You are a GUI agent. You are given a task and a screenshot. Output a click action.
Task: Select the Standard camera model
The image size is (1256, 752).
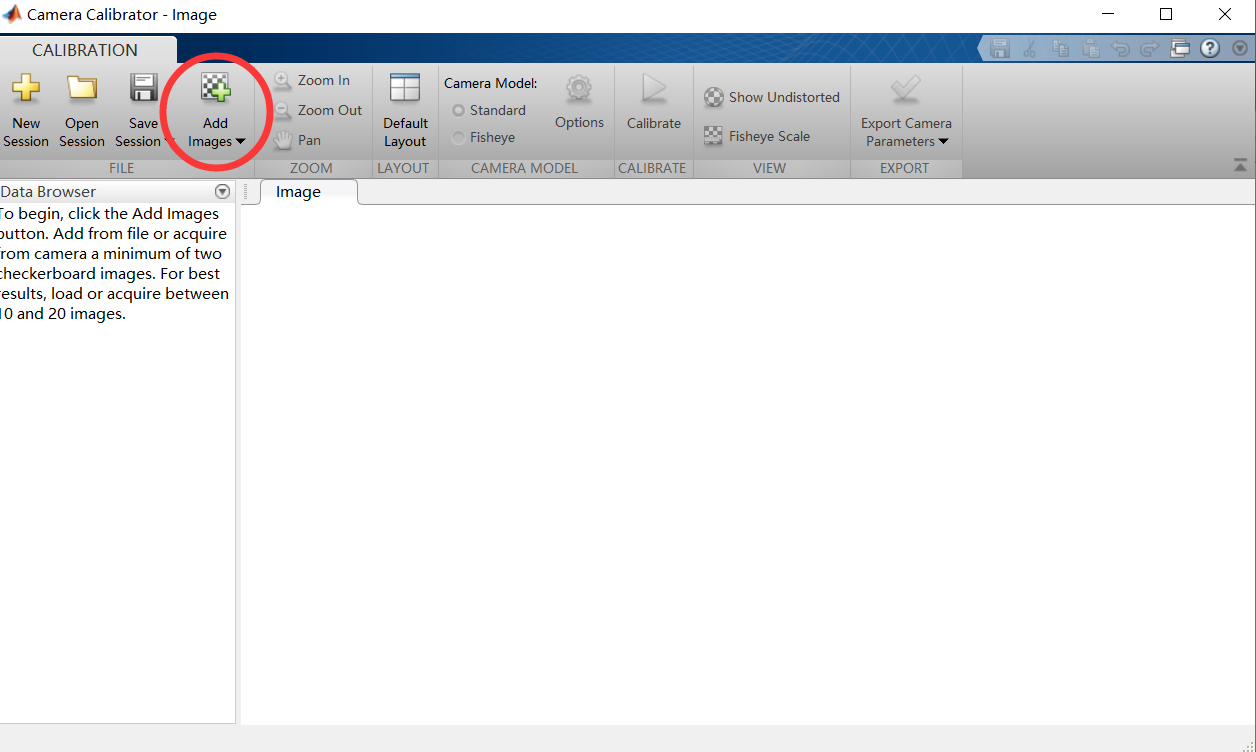click(489, 110)
